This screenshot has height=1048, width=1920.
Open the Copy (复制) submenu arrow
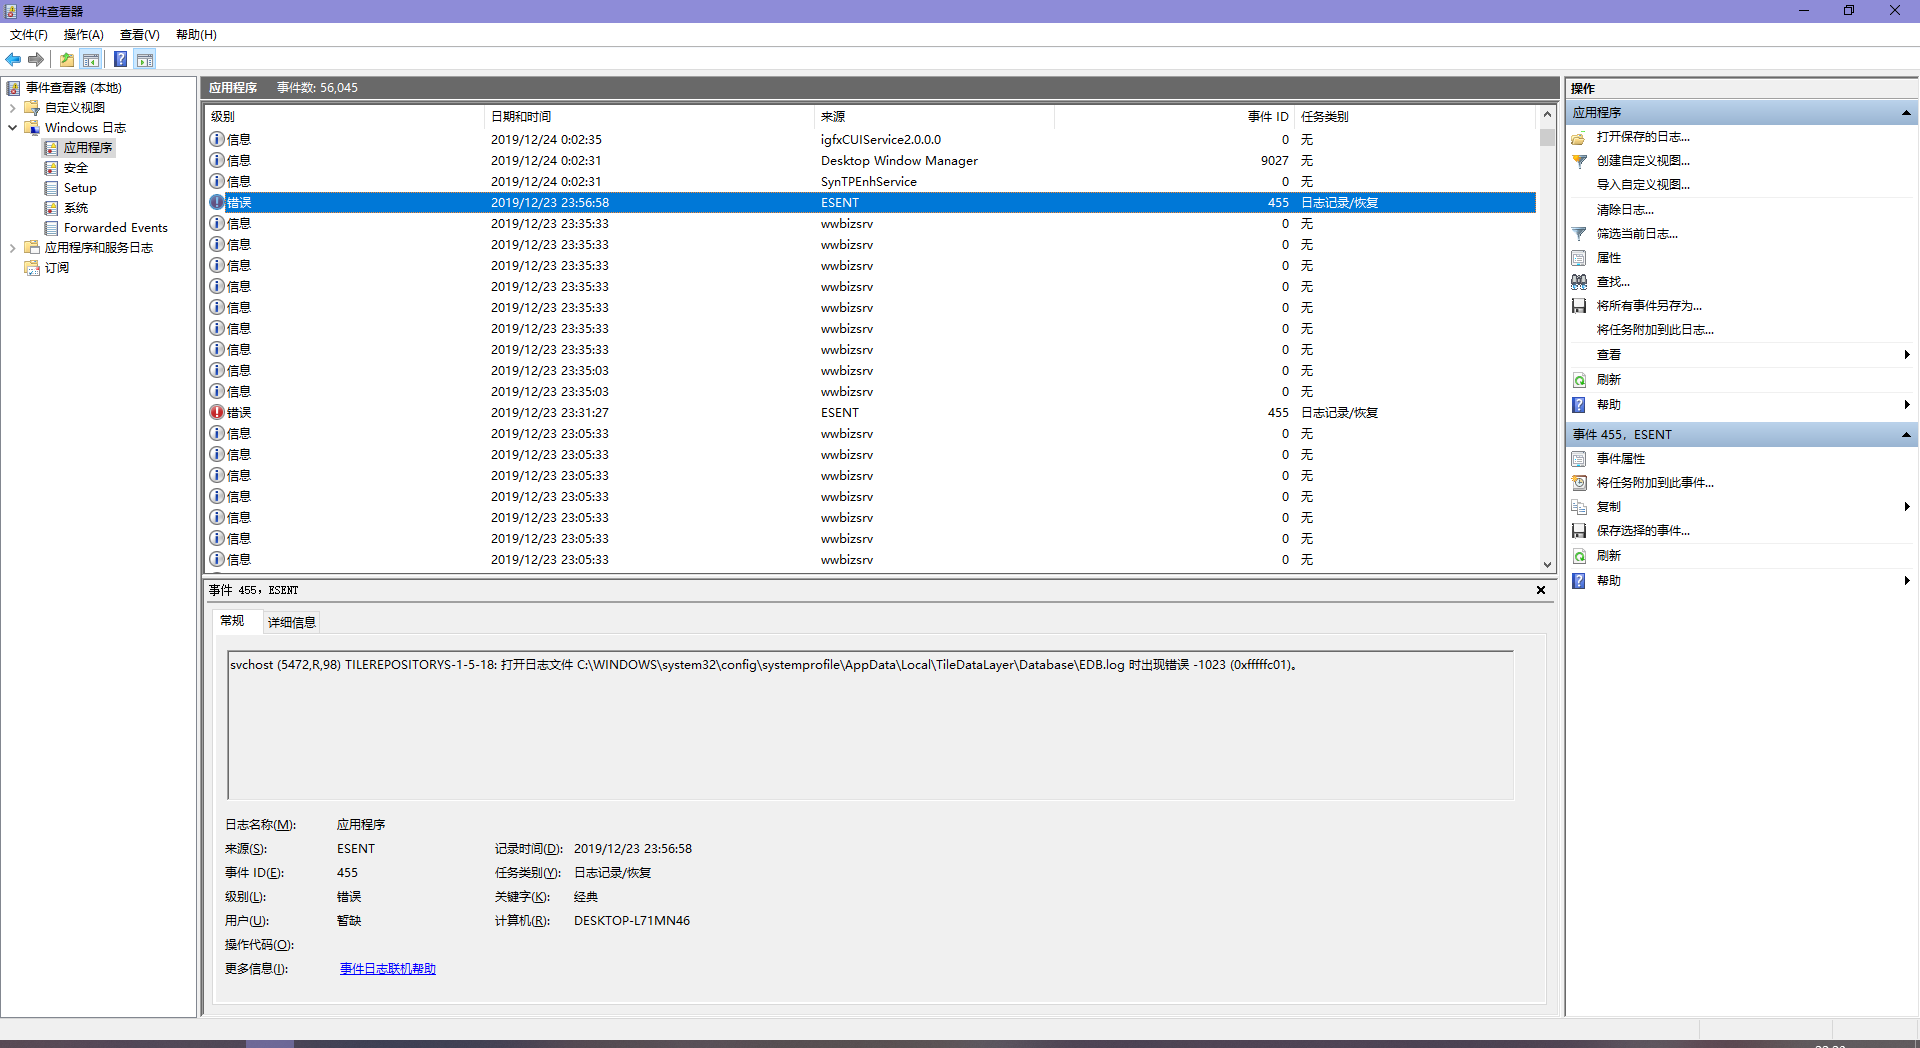pos(1907,507)
